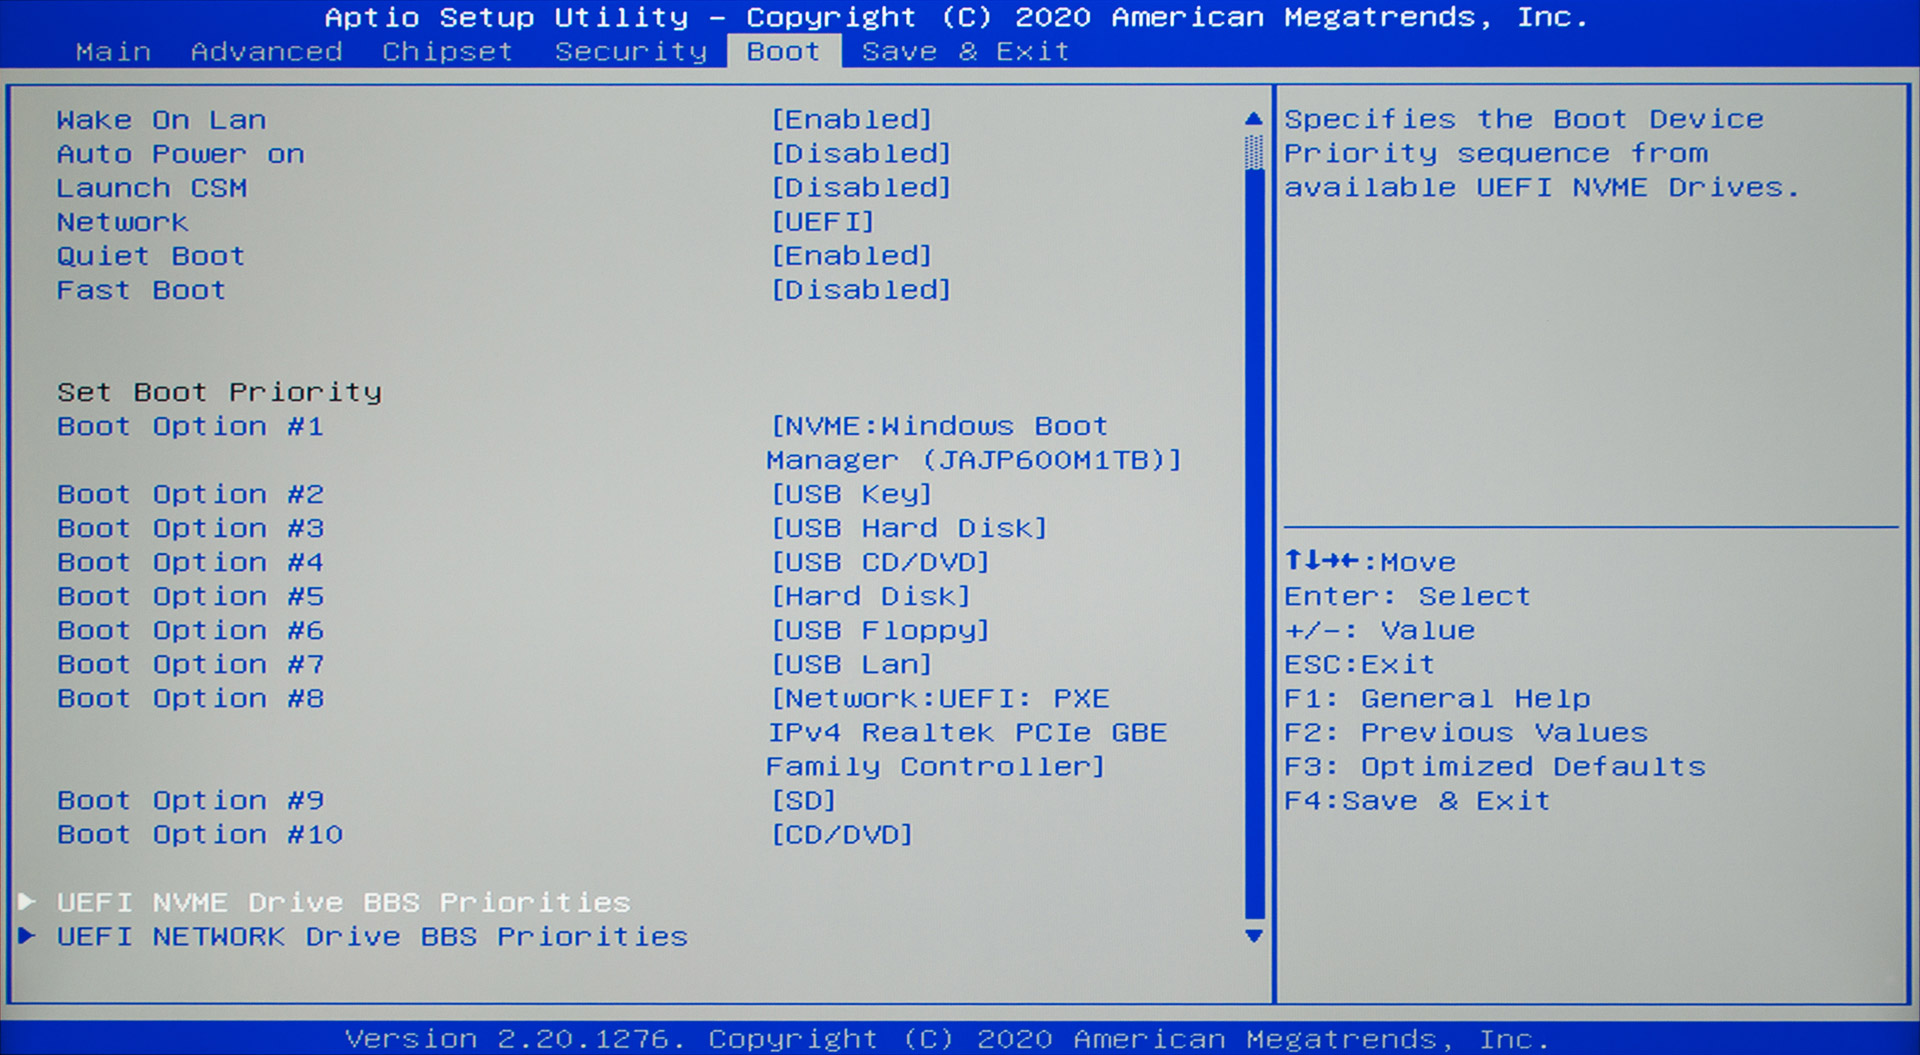Select the Boot Option #1 label
The width and height of the screenshot is (1920, 1055).
coord(190,426)
